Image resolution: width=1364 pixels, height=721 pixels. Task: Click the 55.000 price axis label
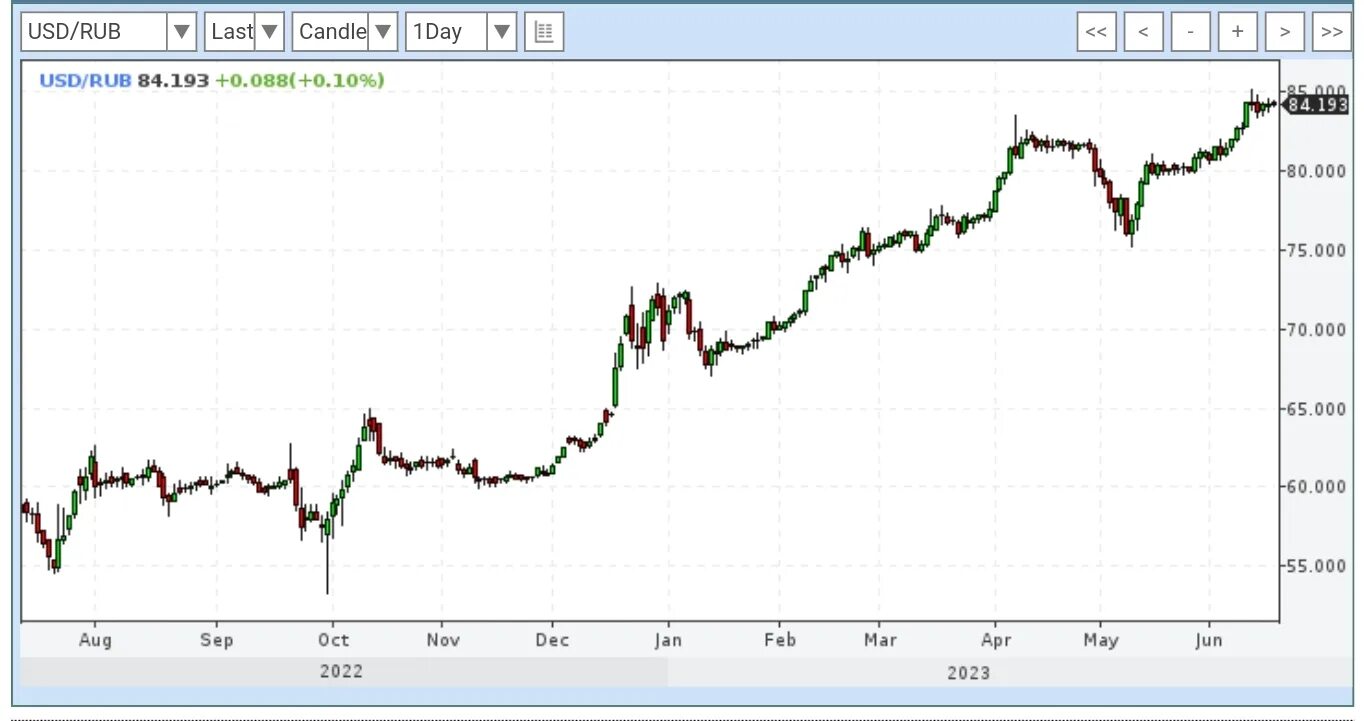1316,566
